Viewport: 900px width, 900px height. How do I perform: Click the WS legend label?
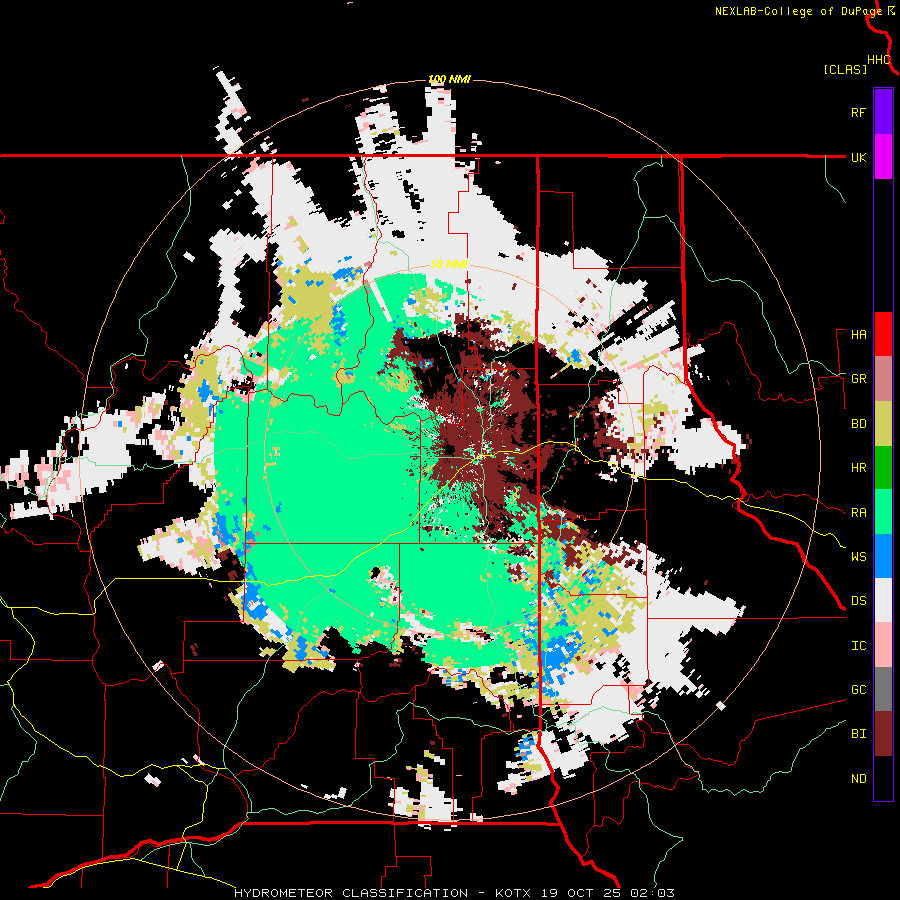pyautogui.click(x=858, y=557)
